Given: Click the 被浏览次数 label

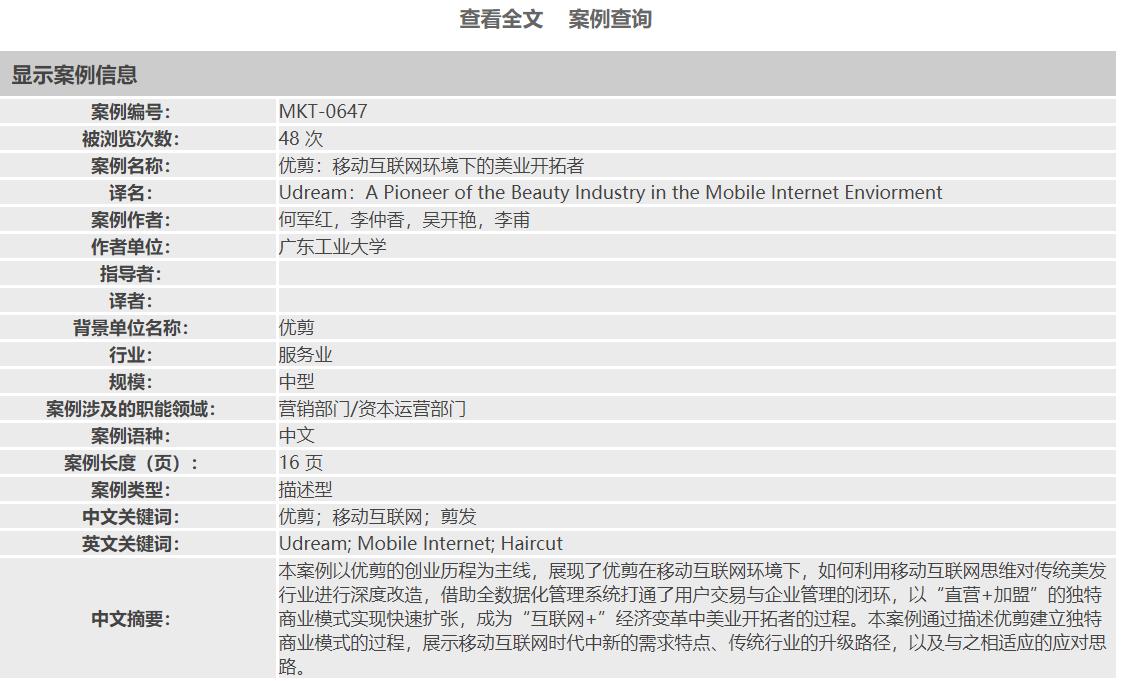Looking at the screenshot, I should [x=130, y=139].
